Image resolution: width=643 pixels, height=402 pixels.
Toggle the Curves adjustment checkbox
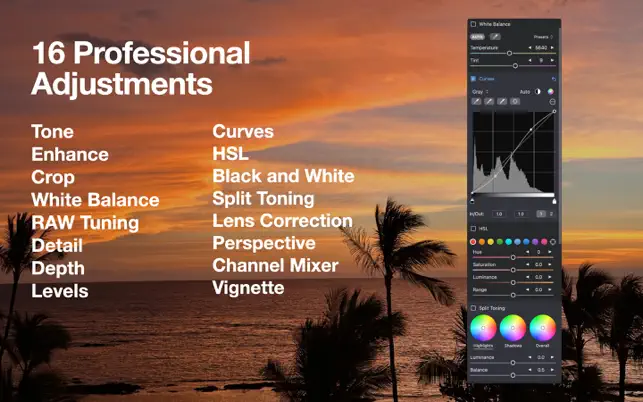point(473,79)
